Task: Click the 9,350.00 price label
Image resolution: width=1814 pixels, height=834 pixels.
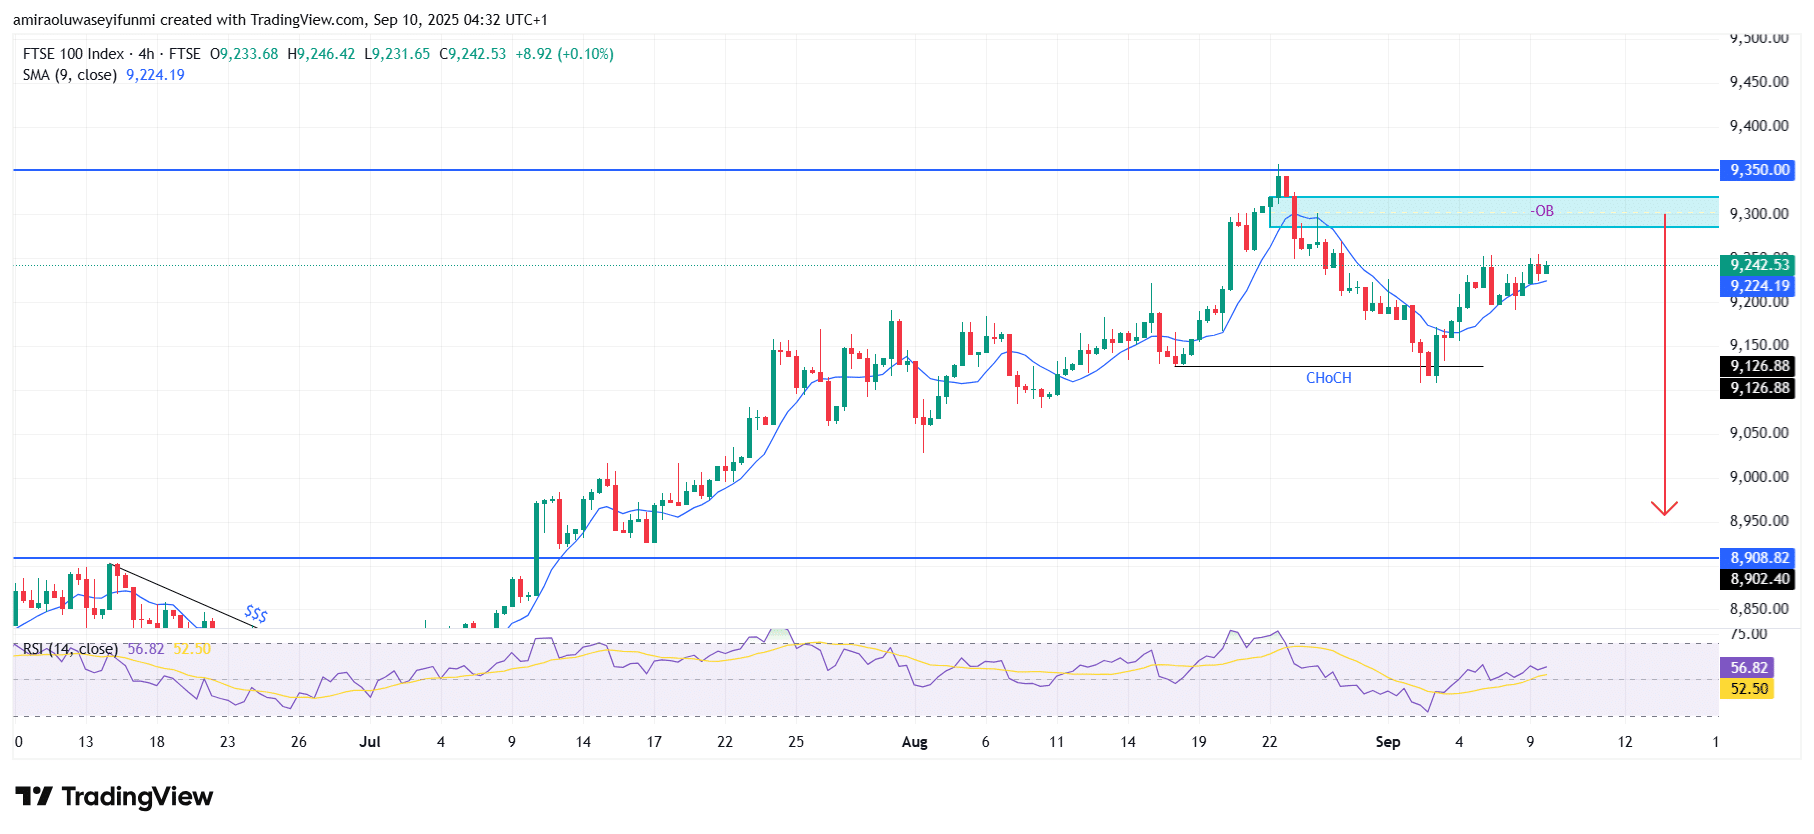Action: (x=1757, y=170)
